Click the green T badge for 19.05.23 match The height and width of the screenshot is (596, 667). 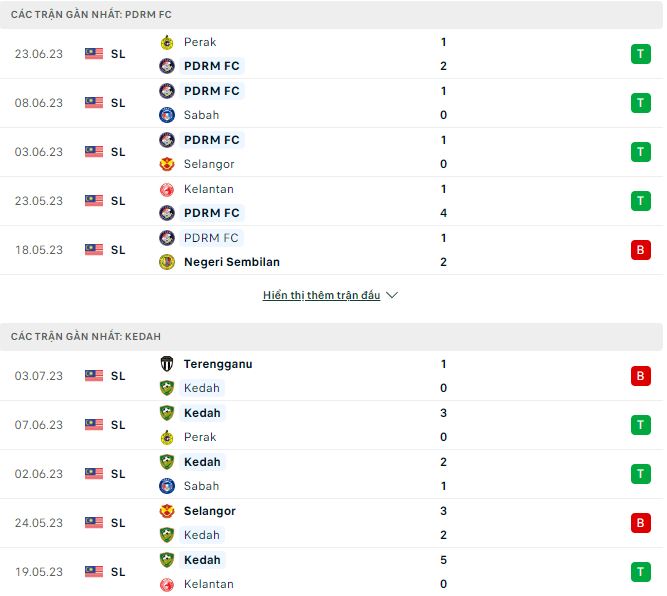pos(640,572)
